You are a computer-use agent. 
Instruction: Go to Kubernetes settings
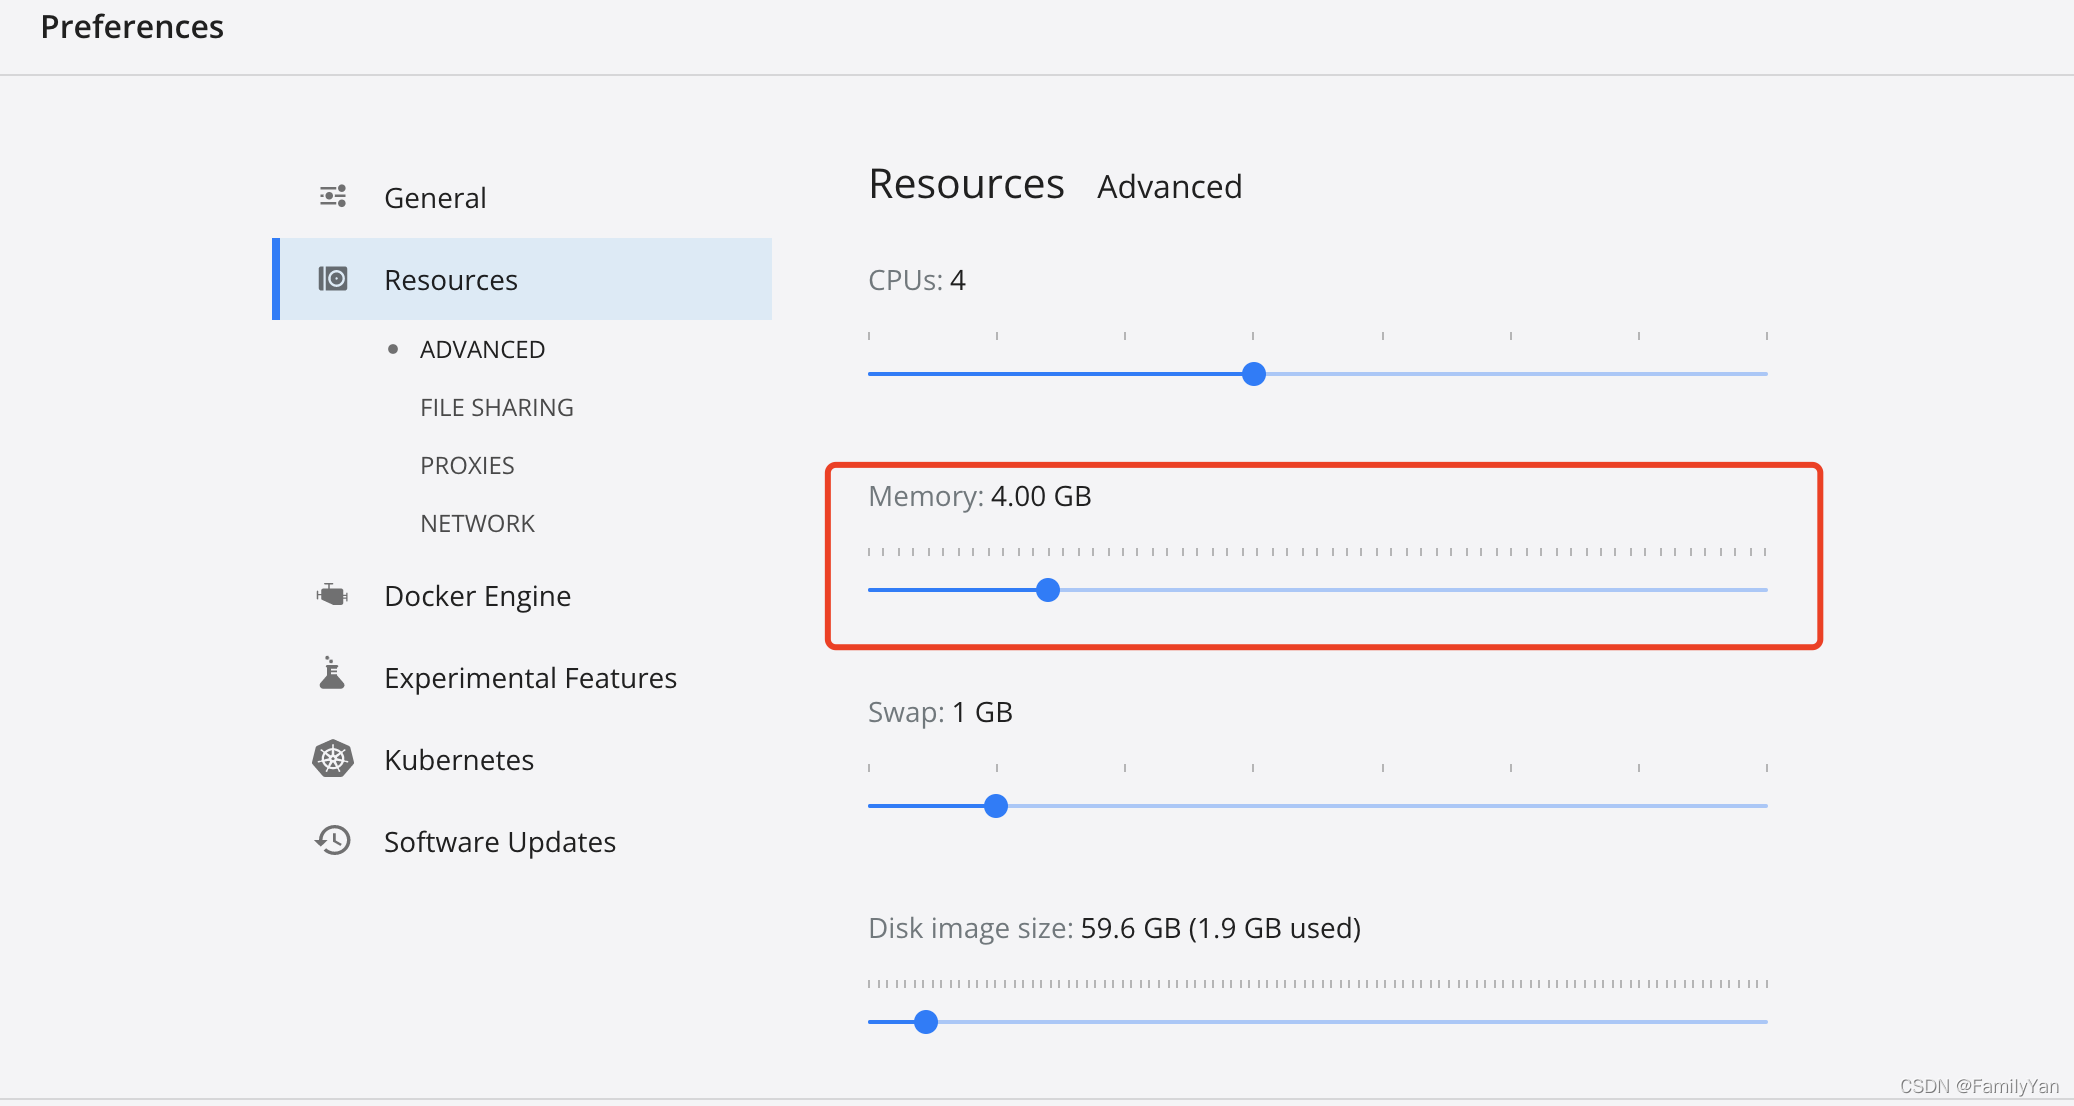coord(459,760)
